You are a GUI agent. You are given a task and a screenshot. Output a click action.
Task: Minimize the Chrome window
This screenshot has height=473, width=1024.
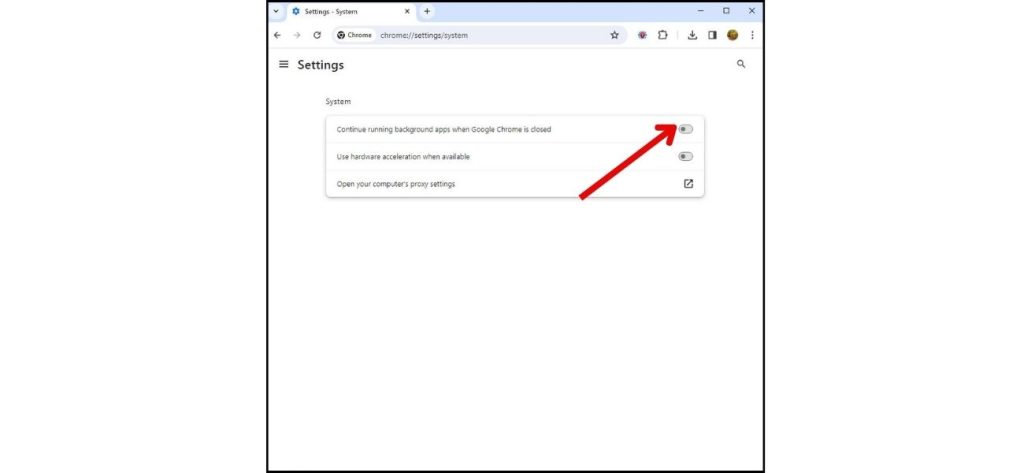pos(701,11)
